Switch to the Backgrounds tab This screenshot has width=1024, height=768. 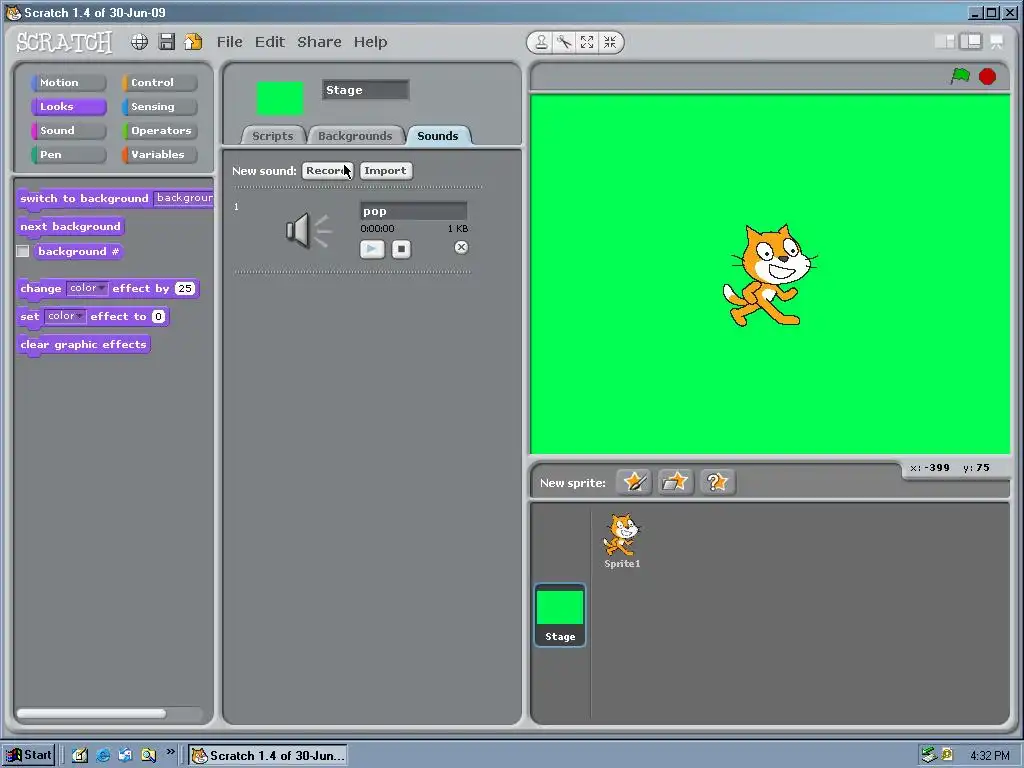[355, 136]
